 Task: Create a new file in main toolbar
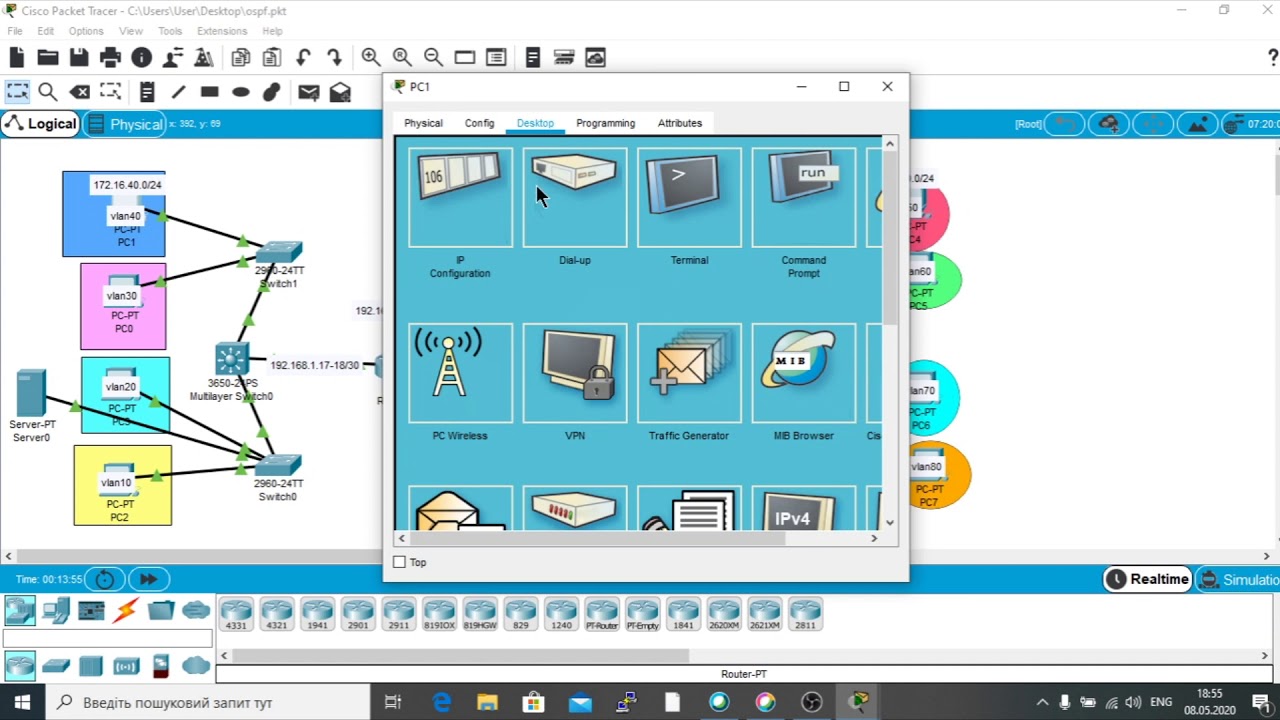coord(17,58)
